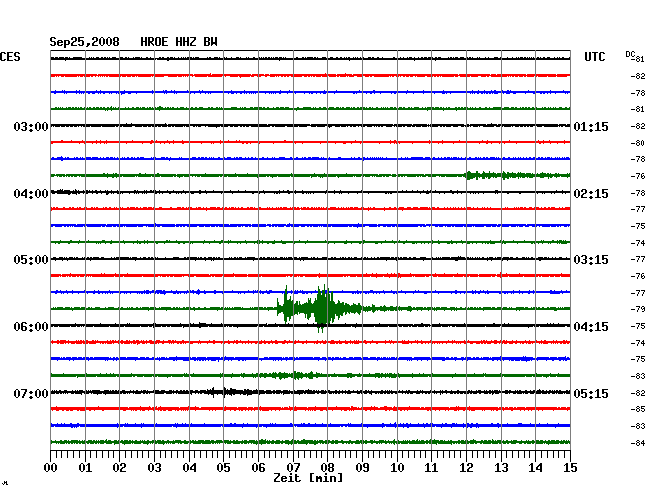Click minute tick label 15 on axis
Image resolution: width=650 pixels, height=494 pixels.
570,468
